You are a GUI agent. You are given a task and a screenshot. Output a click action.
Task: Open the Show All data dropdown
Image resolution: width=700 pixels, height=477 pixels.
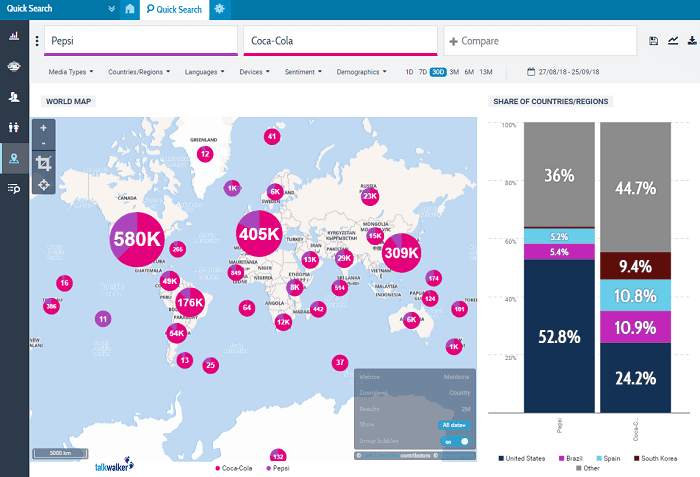pyautogui.click(x=453, y=425)
